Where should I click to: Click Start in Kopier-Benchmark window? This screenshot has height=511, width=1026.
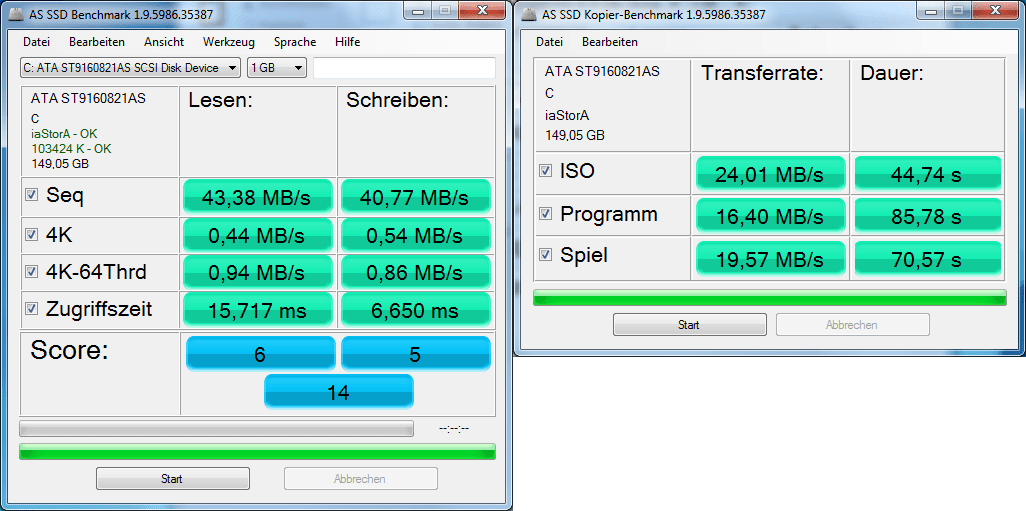[x=690, y=325]
